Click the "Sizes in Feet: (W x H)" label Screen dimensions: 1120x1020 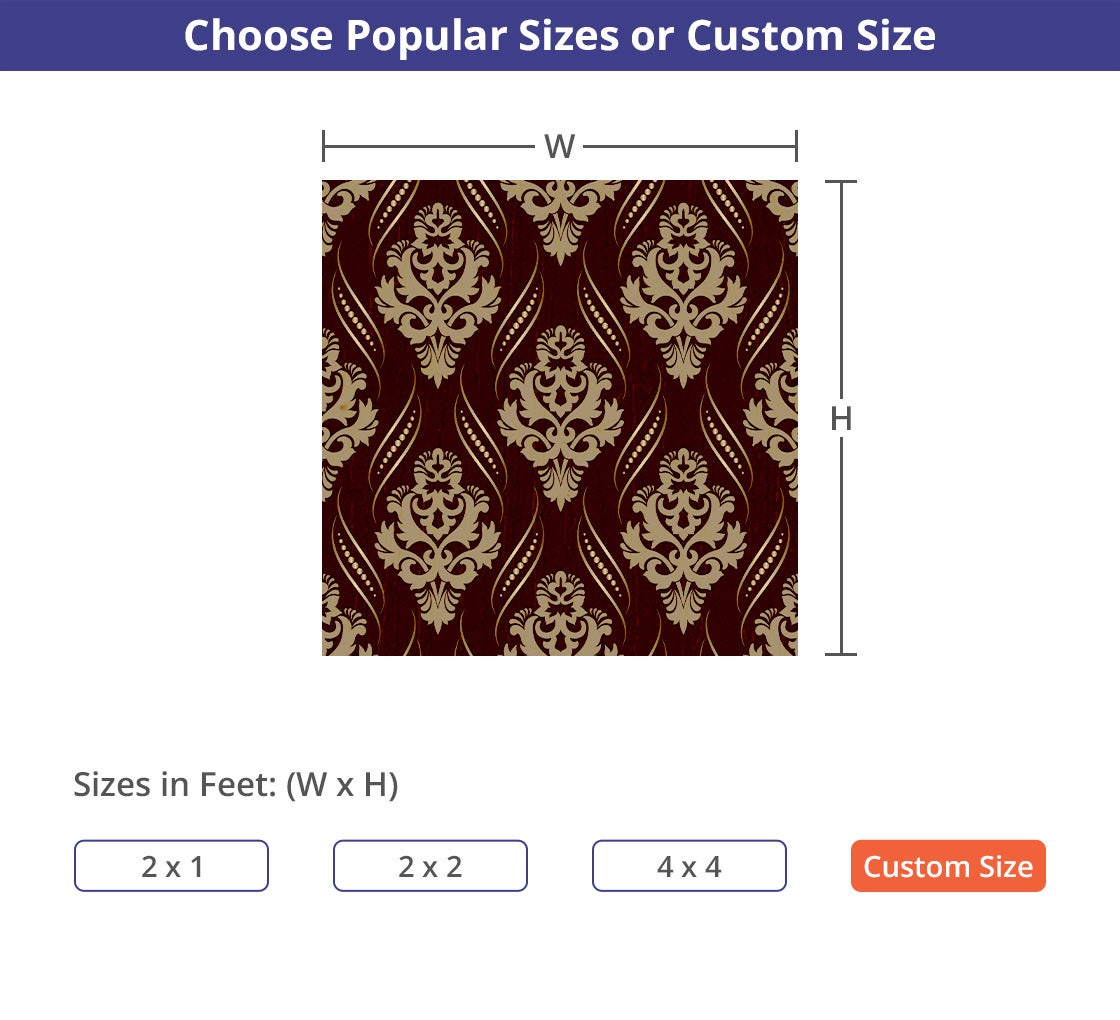coord(236,785)
